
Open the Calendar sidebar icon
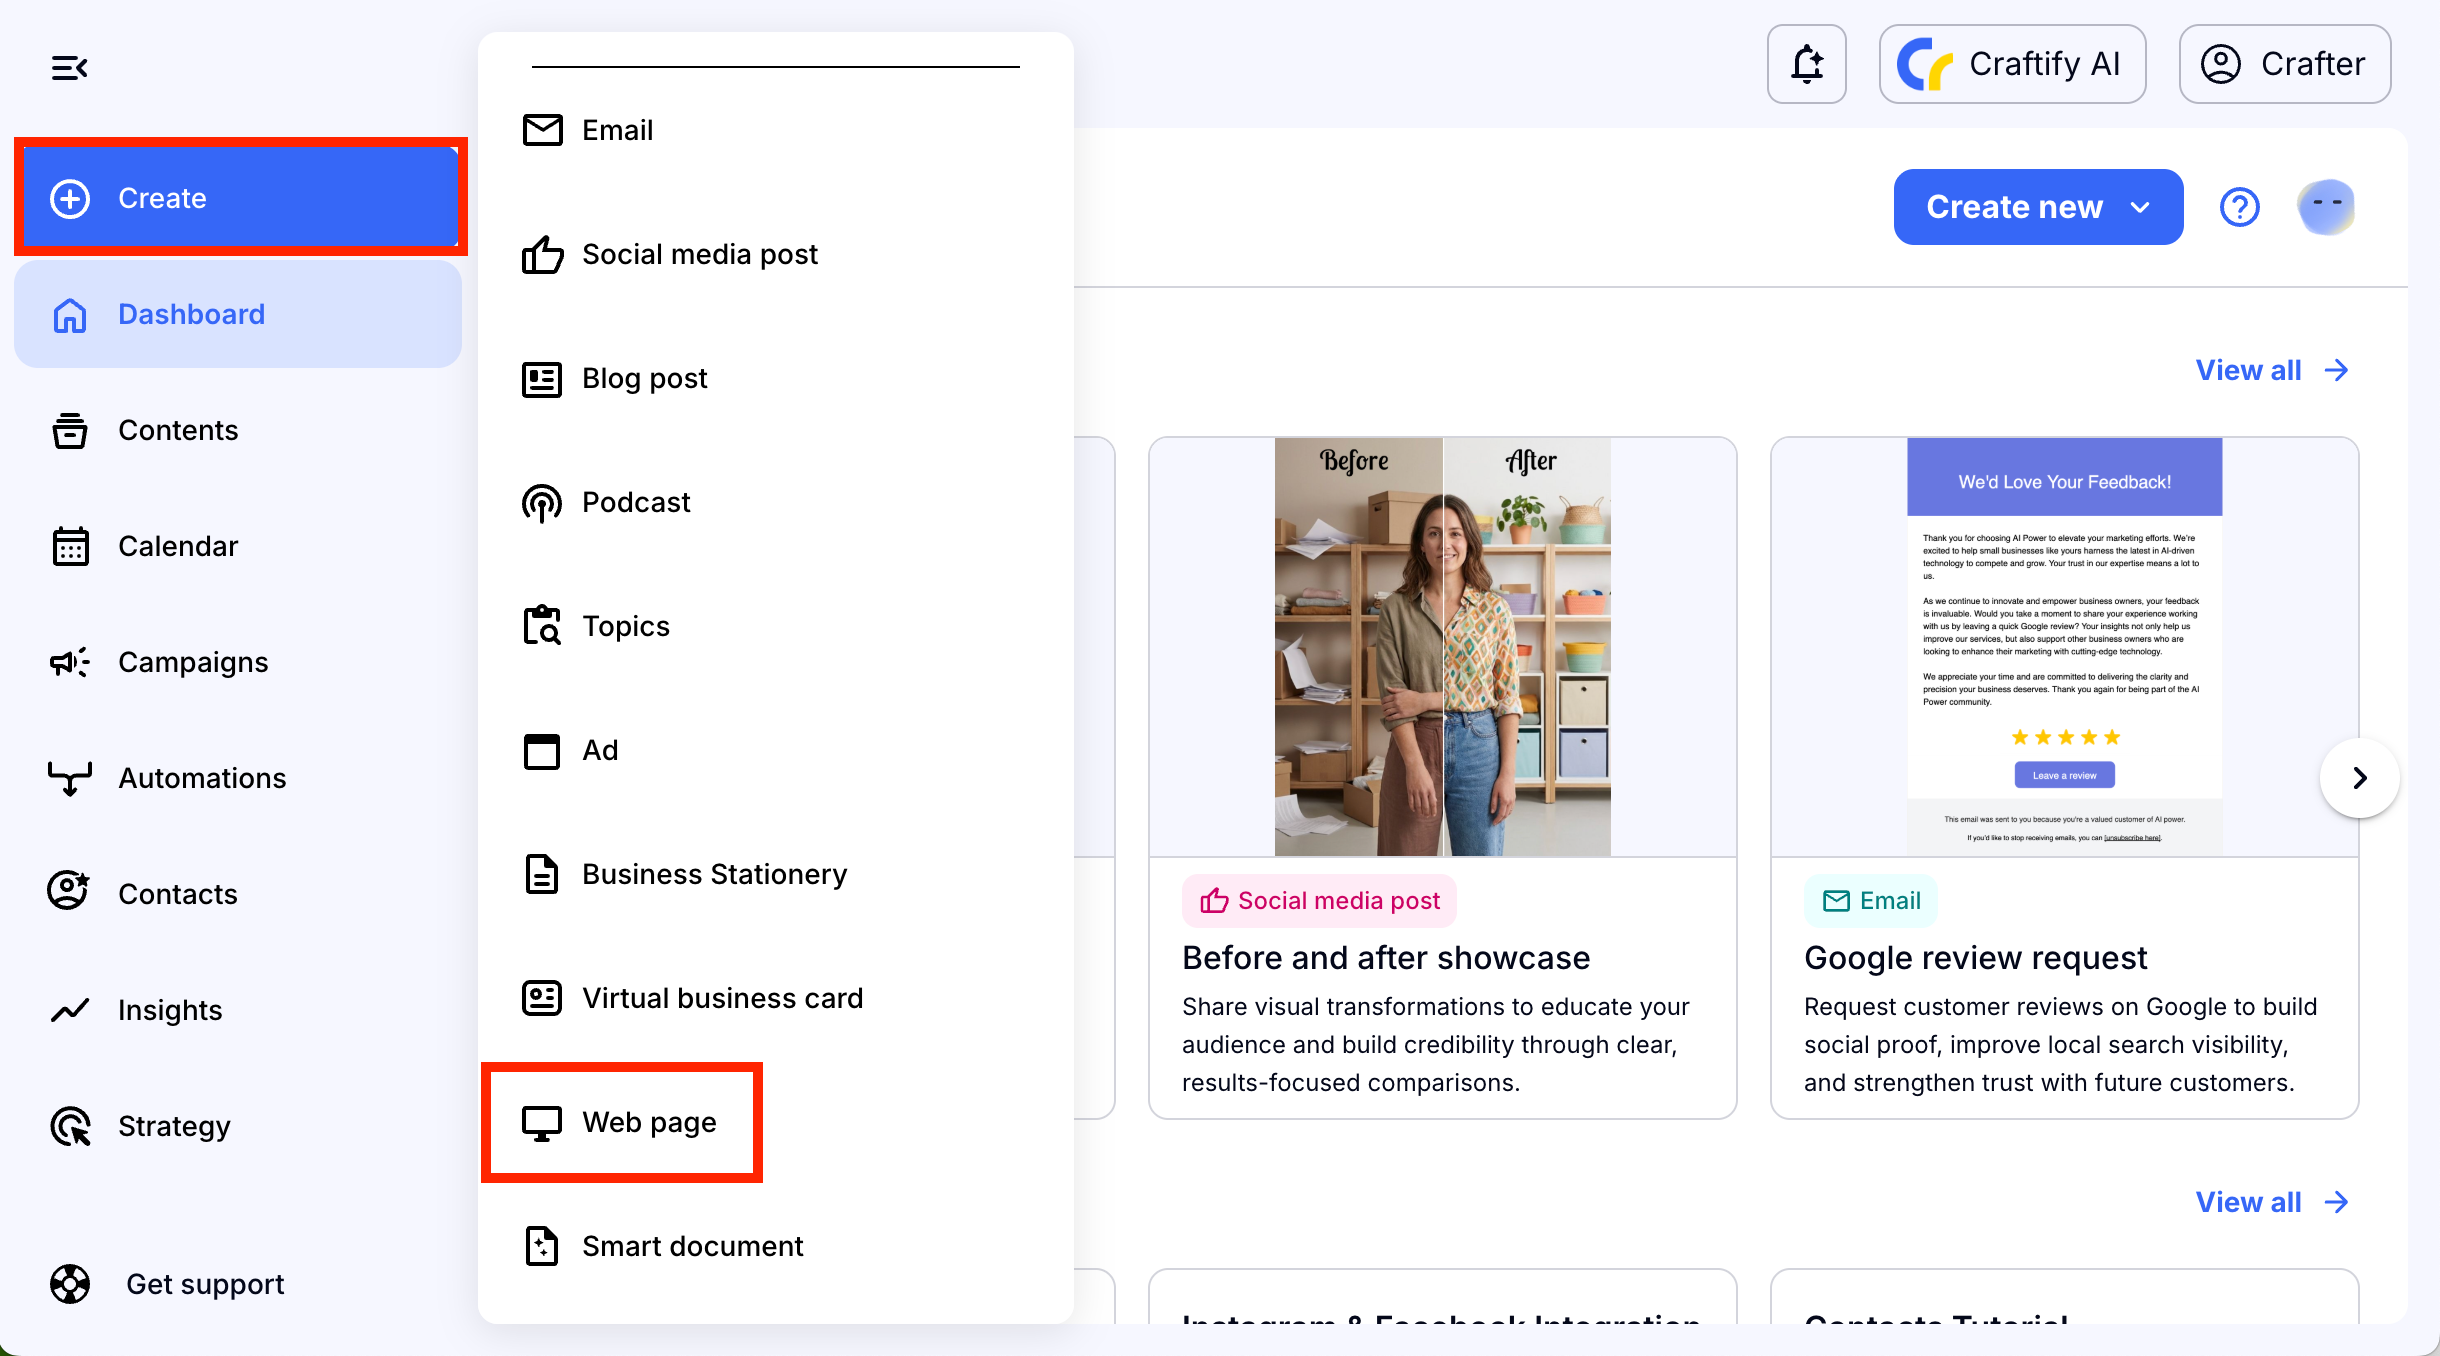pos(70,546)
